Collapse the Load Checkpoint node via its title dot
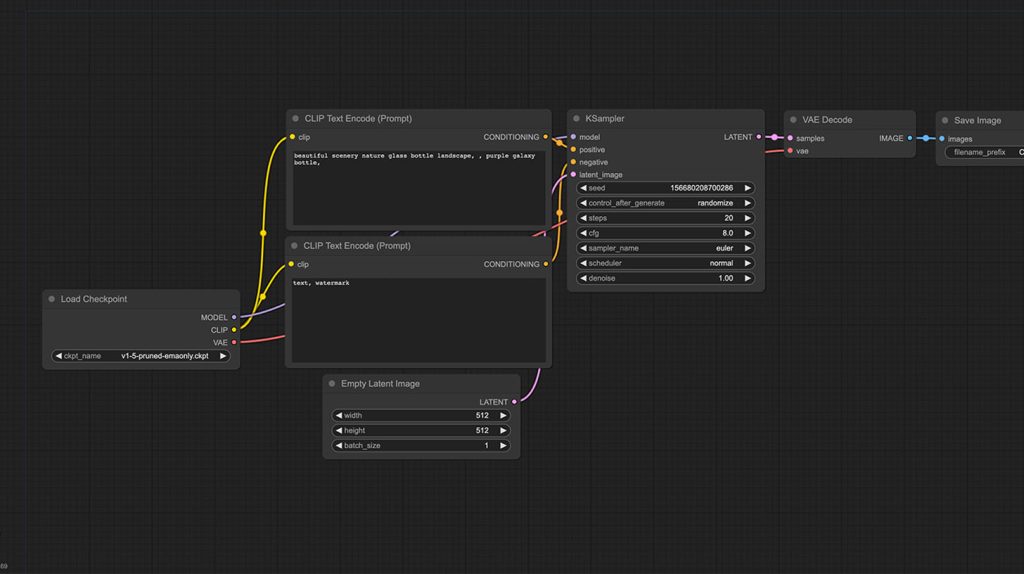This screenshot has width=1024, height=574. pyautogui.click(x=52, y=299)
